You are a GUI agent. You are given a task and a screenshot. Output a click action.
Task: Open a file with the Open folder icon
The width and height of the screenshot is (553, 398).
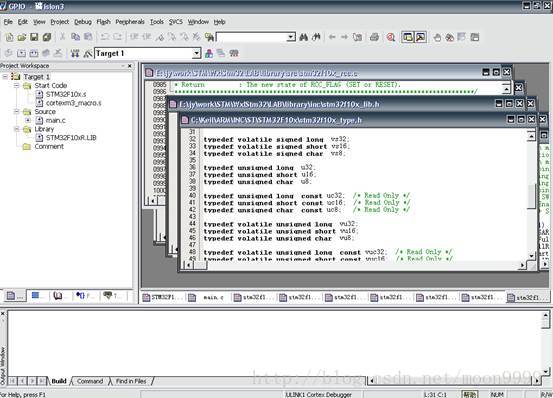22,37
